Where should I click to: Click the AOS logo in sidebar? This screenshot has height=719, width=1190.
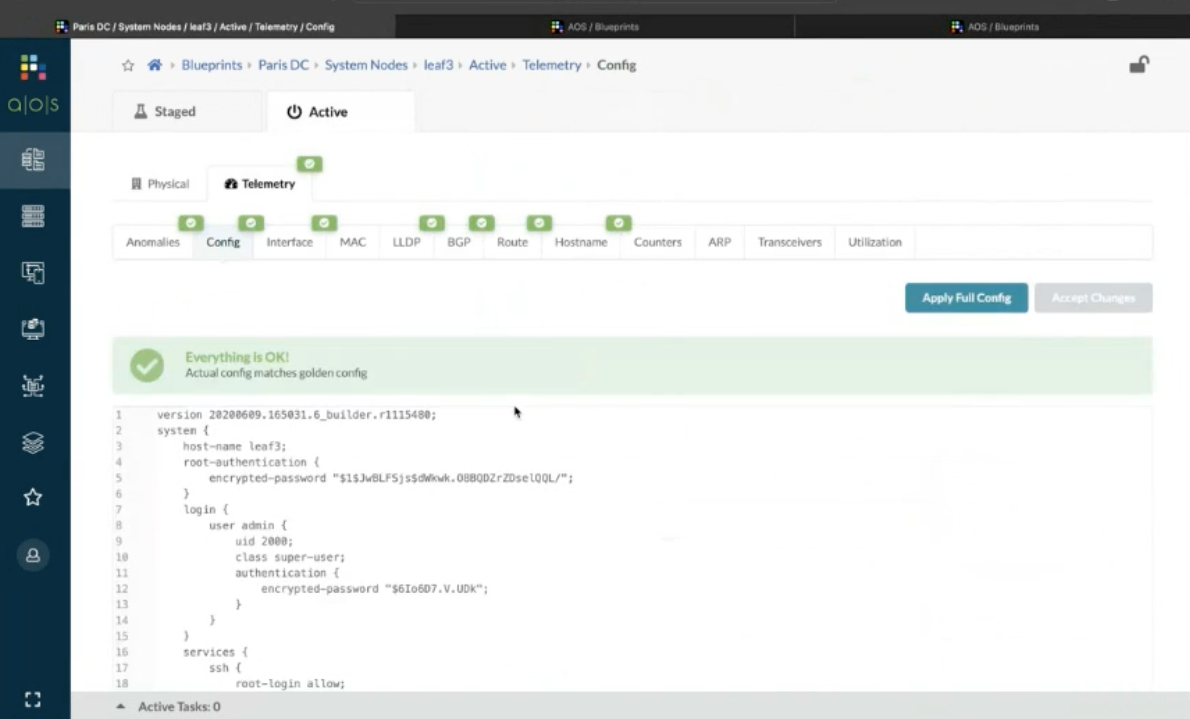tap(33, 84)
